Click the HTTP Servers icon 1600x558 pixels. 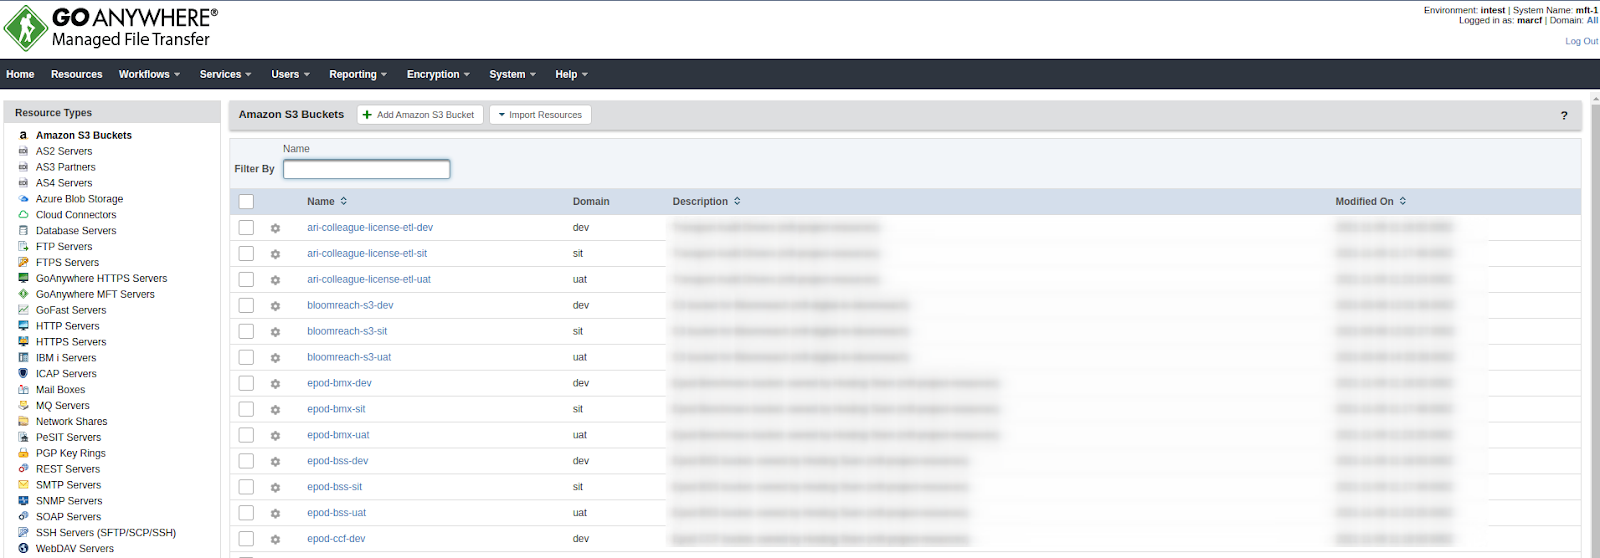(23, 326)
